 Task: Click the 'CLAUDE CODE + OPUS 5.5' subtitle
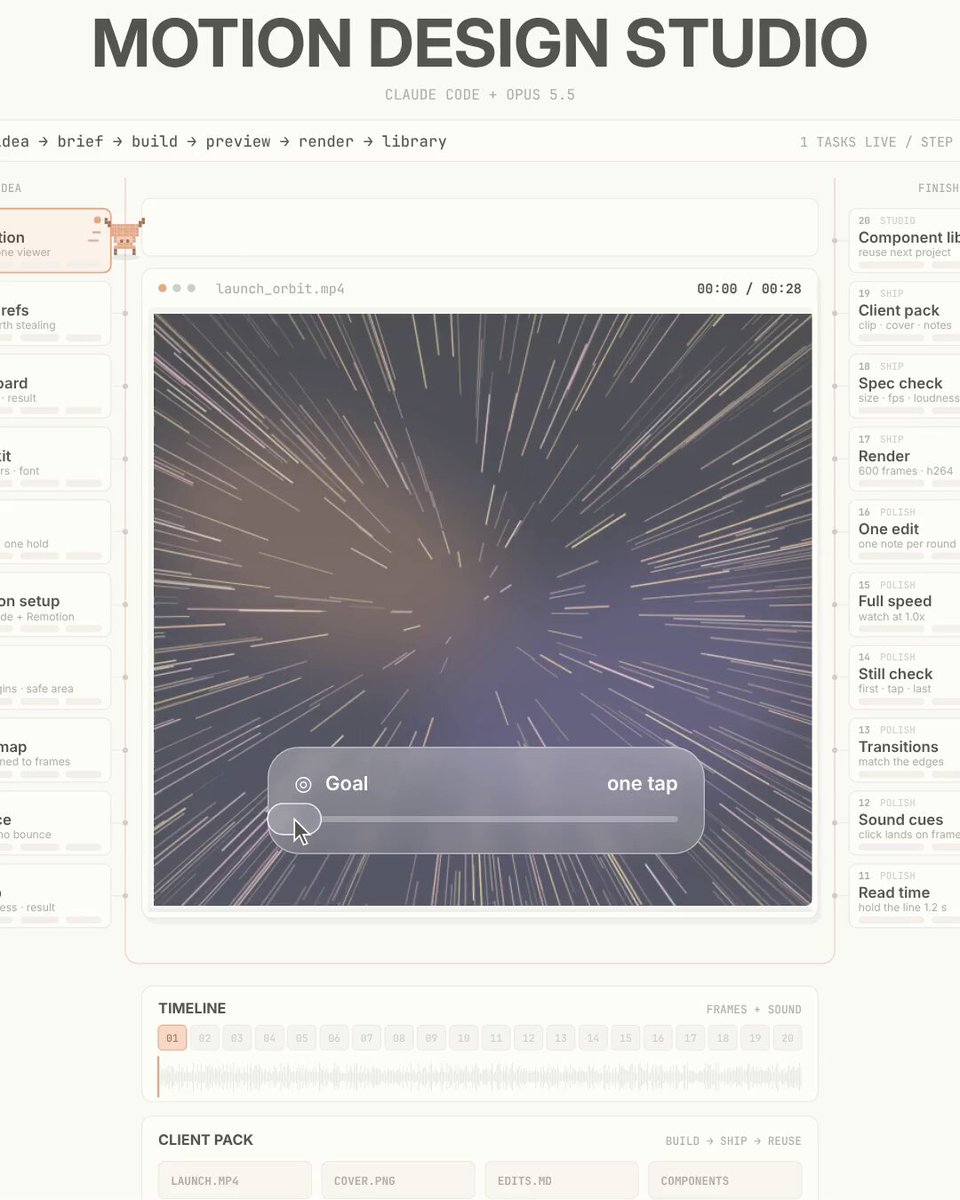click(x=480, y=95)
